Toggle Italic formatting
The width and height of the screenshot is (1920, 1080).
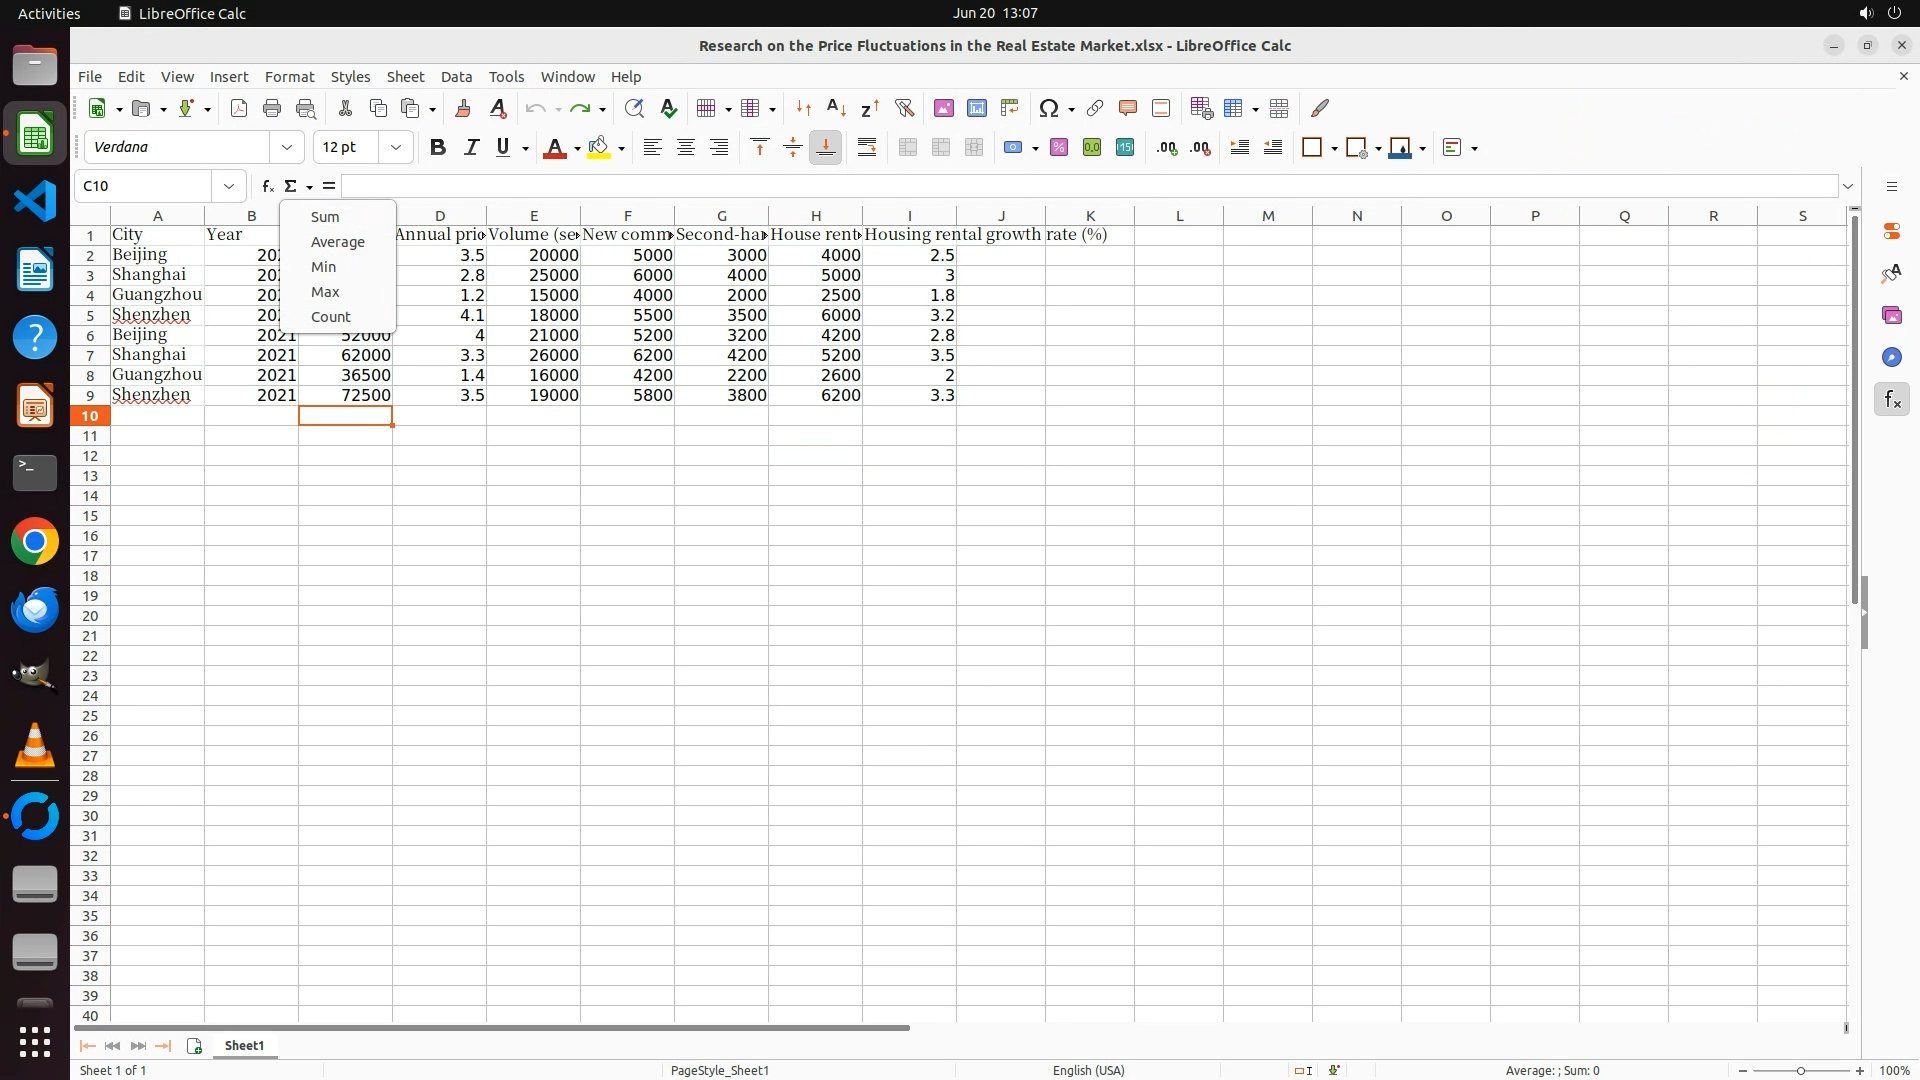pos(471,148)
